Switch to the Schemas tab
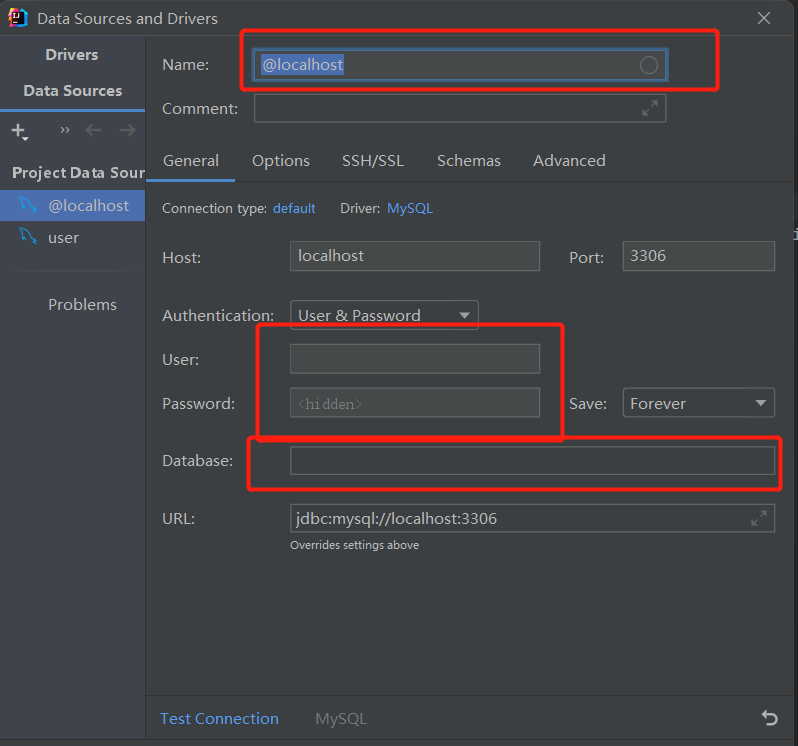Viewport: 798px width, 746px height. pos(469,161)
